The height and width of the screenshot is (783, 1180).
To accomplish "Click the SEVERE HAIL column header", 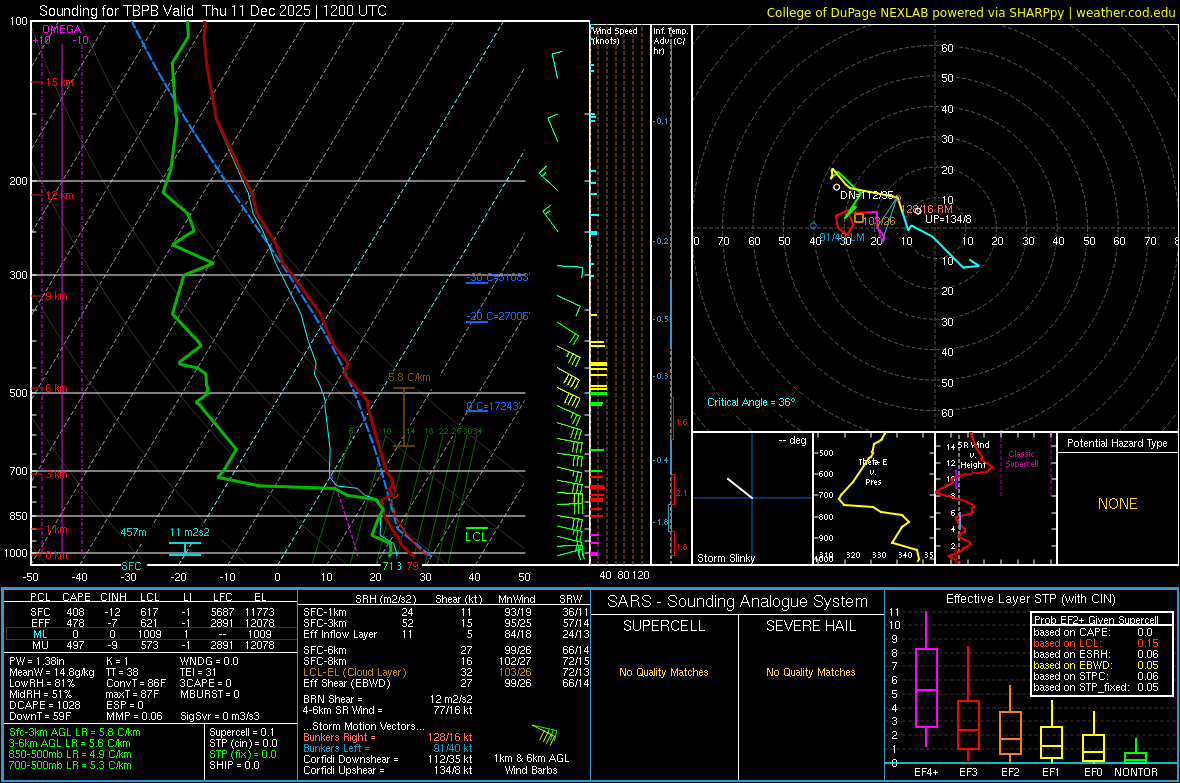I will tap(810, 626).
